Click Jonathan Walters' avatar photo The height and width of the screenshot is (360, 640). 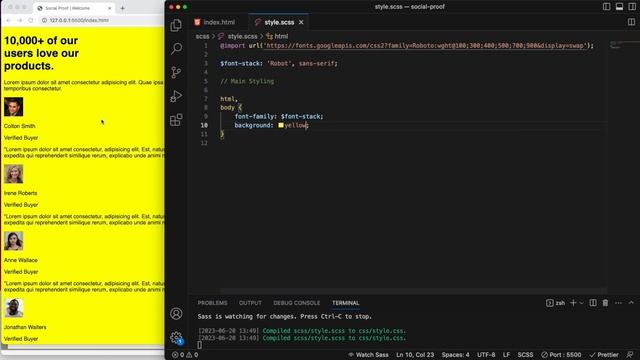(x=13, y=308)
